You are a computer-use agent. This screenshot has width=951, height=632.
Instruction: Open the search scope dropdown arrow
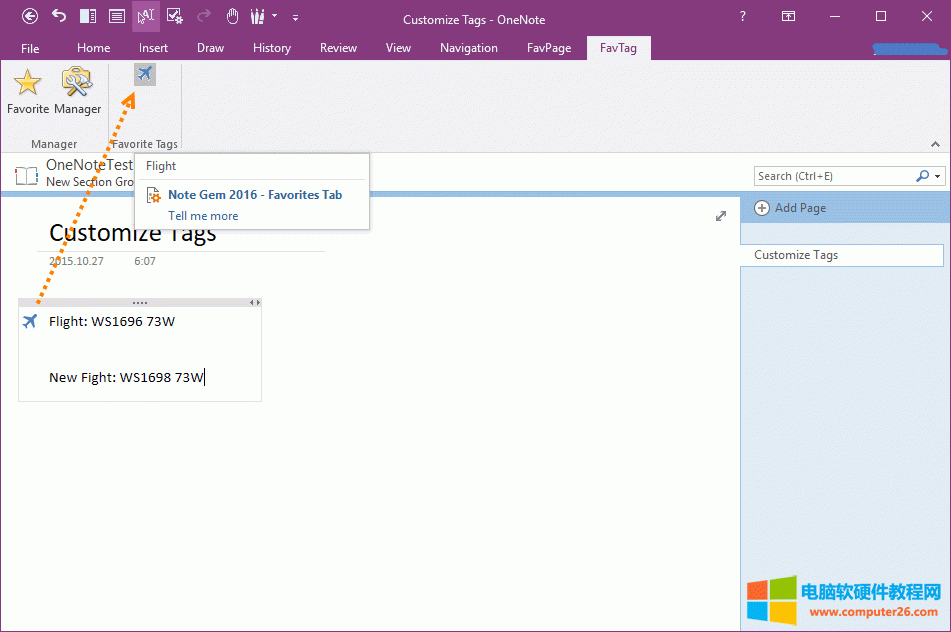click(938, 176)
